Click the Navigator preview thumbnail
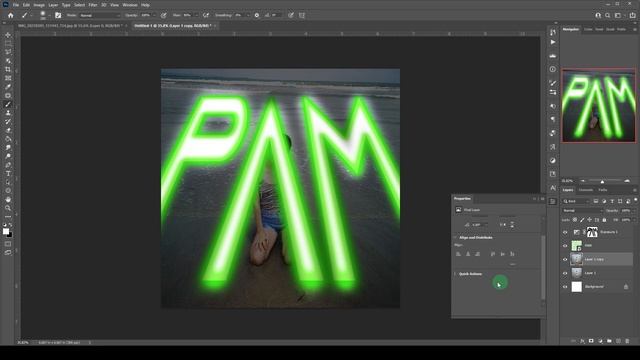 click(598, 105)
